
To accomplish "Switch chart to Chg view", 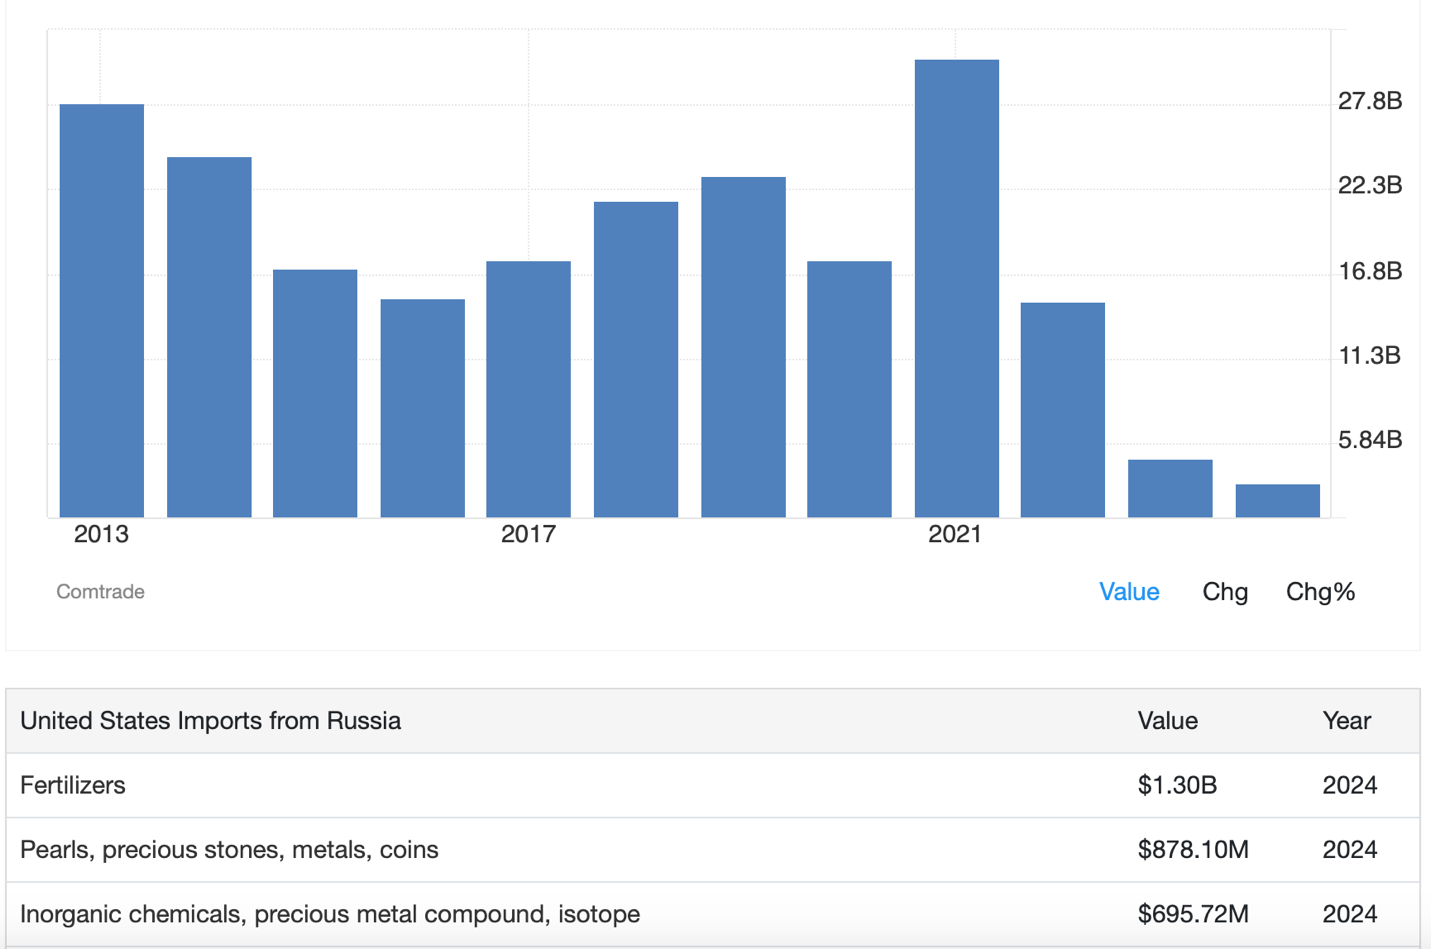I will (x=1225, y=592).
